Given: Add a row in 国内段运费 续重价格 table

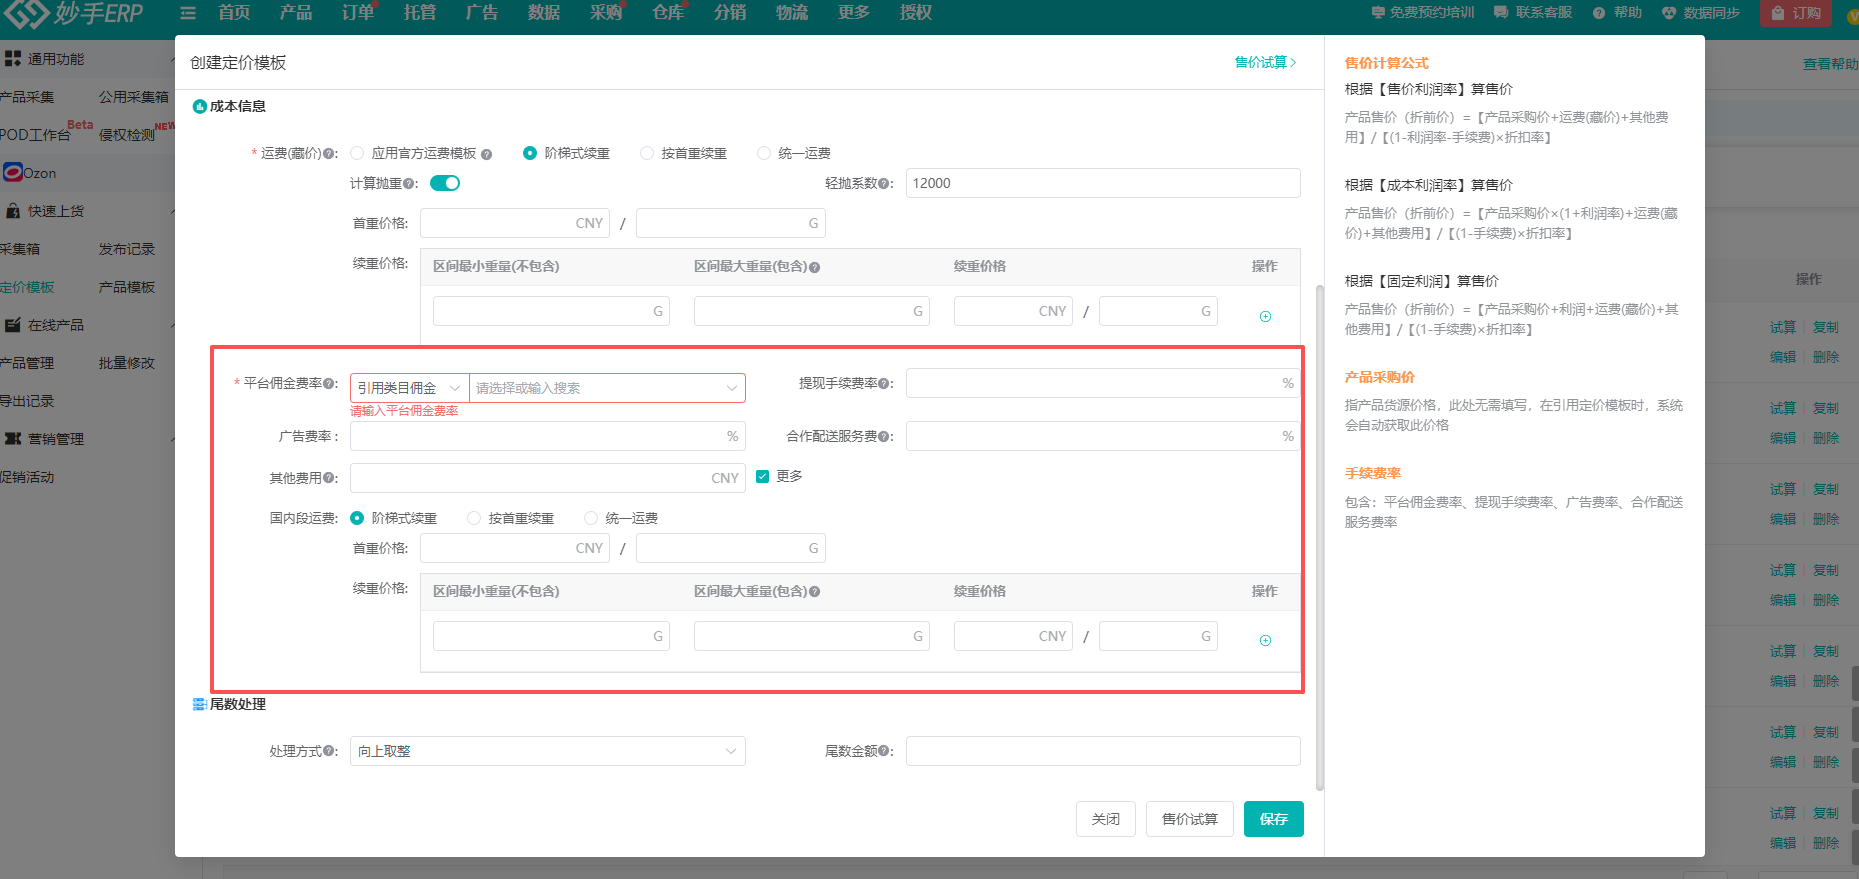Looking at the screenshot, I should (1265, 640).
